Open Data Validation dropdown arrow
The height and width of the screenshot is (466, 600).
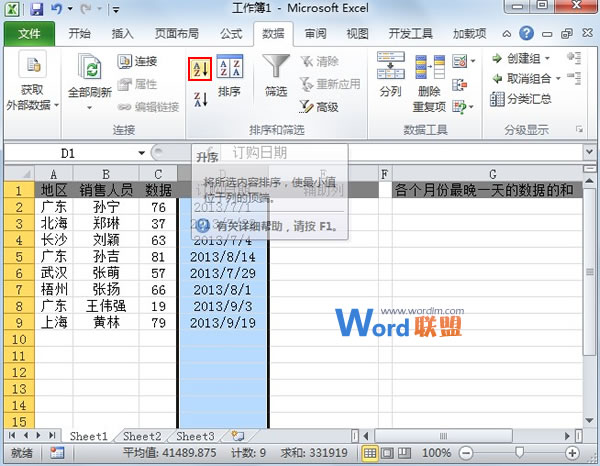tap(473, 61)
